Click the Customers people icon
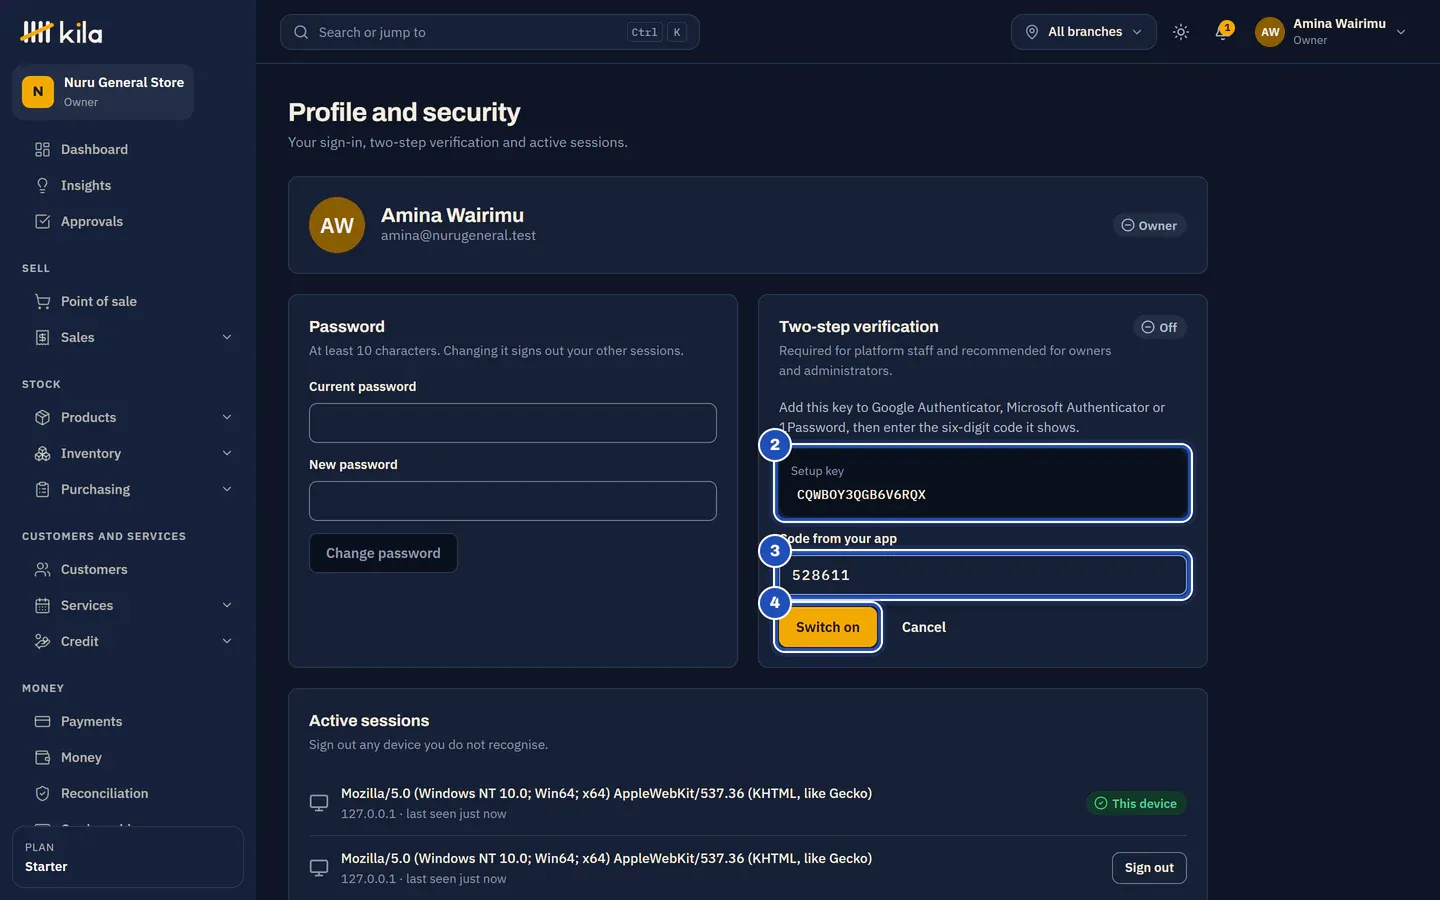This screenshot has height=900, width=1440. click(x=42, y=570)
